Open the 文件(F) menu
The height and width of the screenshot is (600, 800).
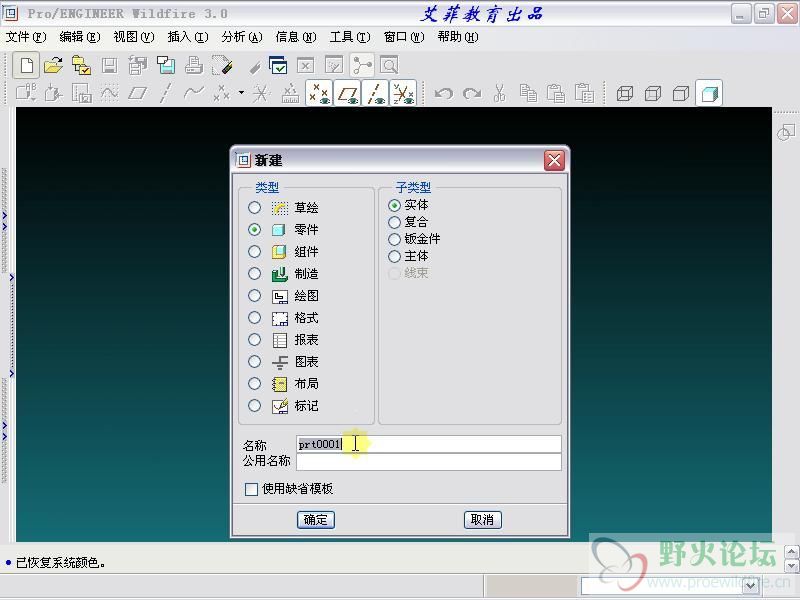tap(26, 37)
